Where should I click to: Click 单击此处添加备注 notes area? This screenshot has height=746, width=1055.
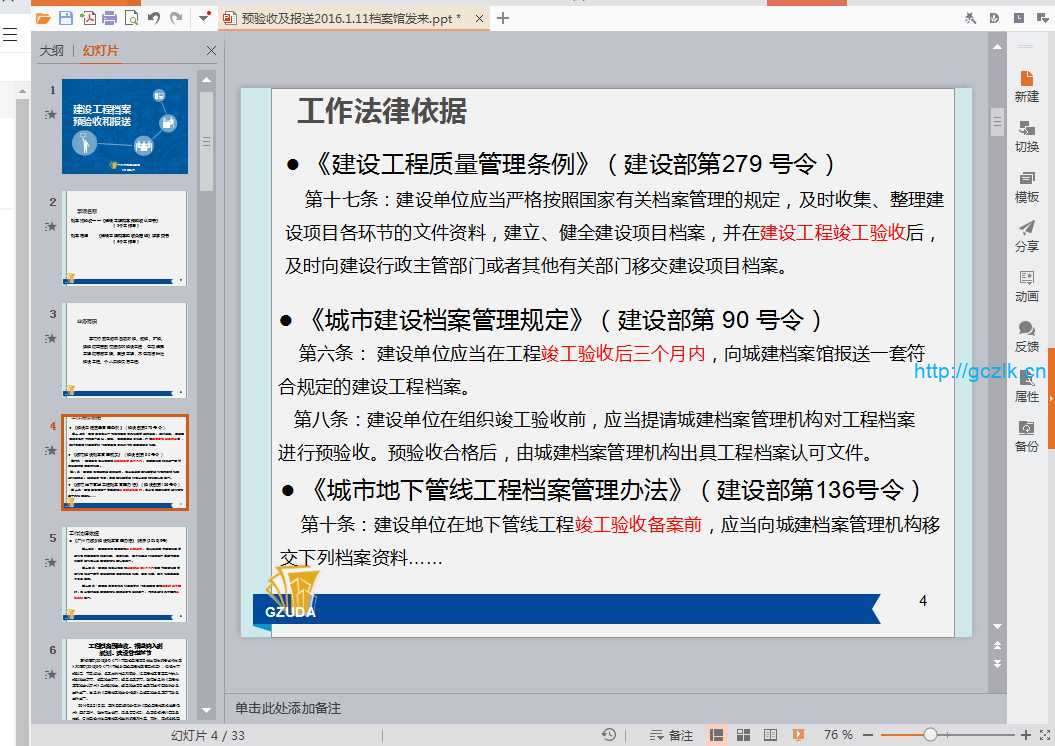click(x=289, y=708)
